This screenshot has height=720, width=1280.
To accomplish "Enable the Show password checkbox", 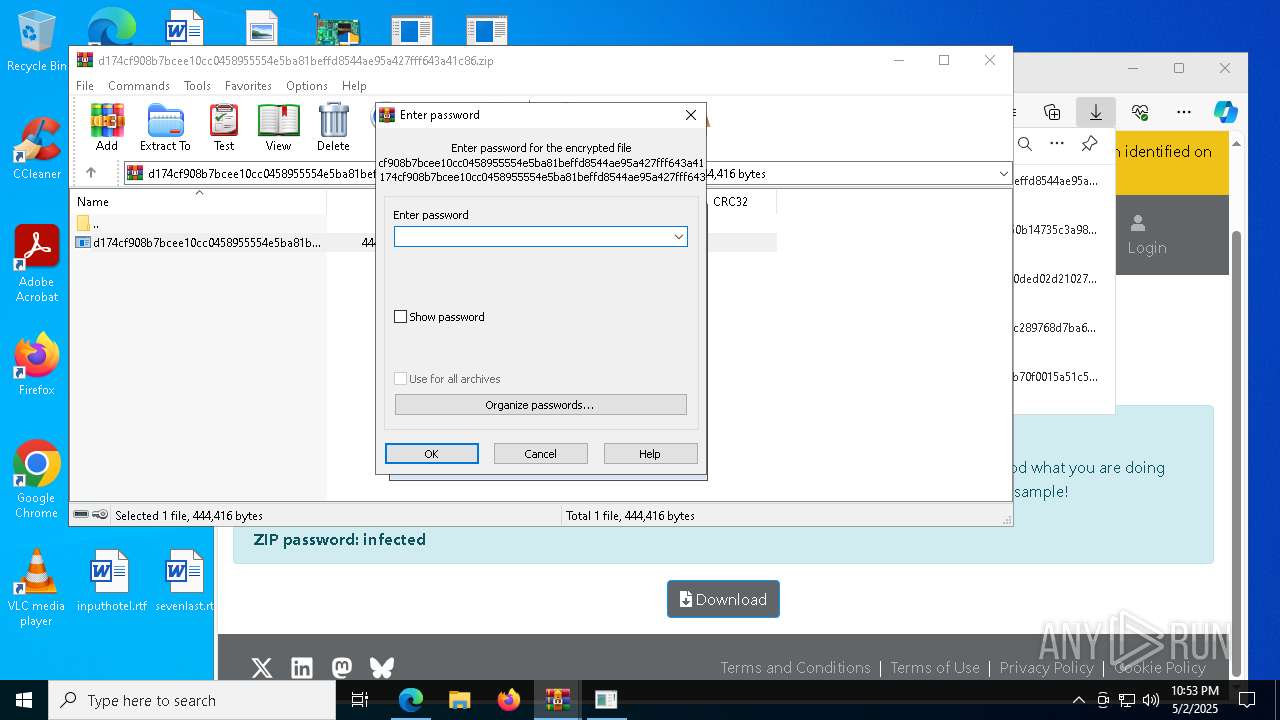I will coord(401,317).
